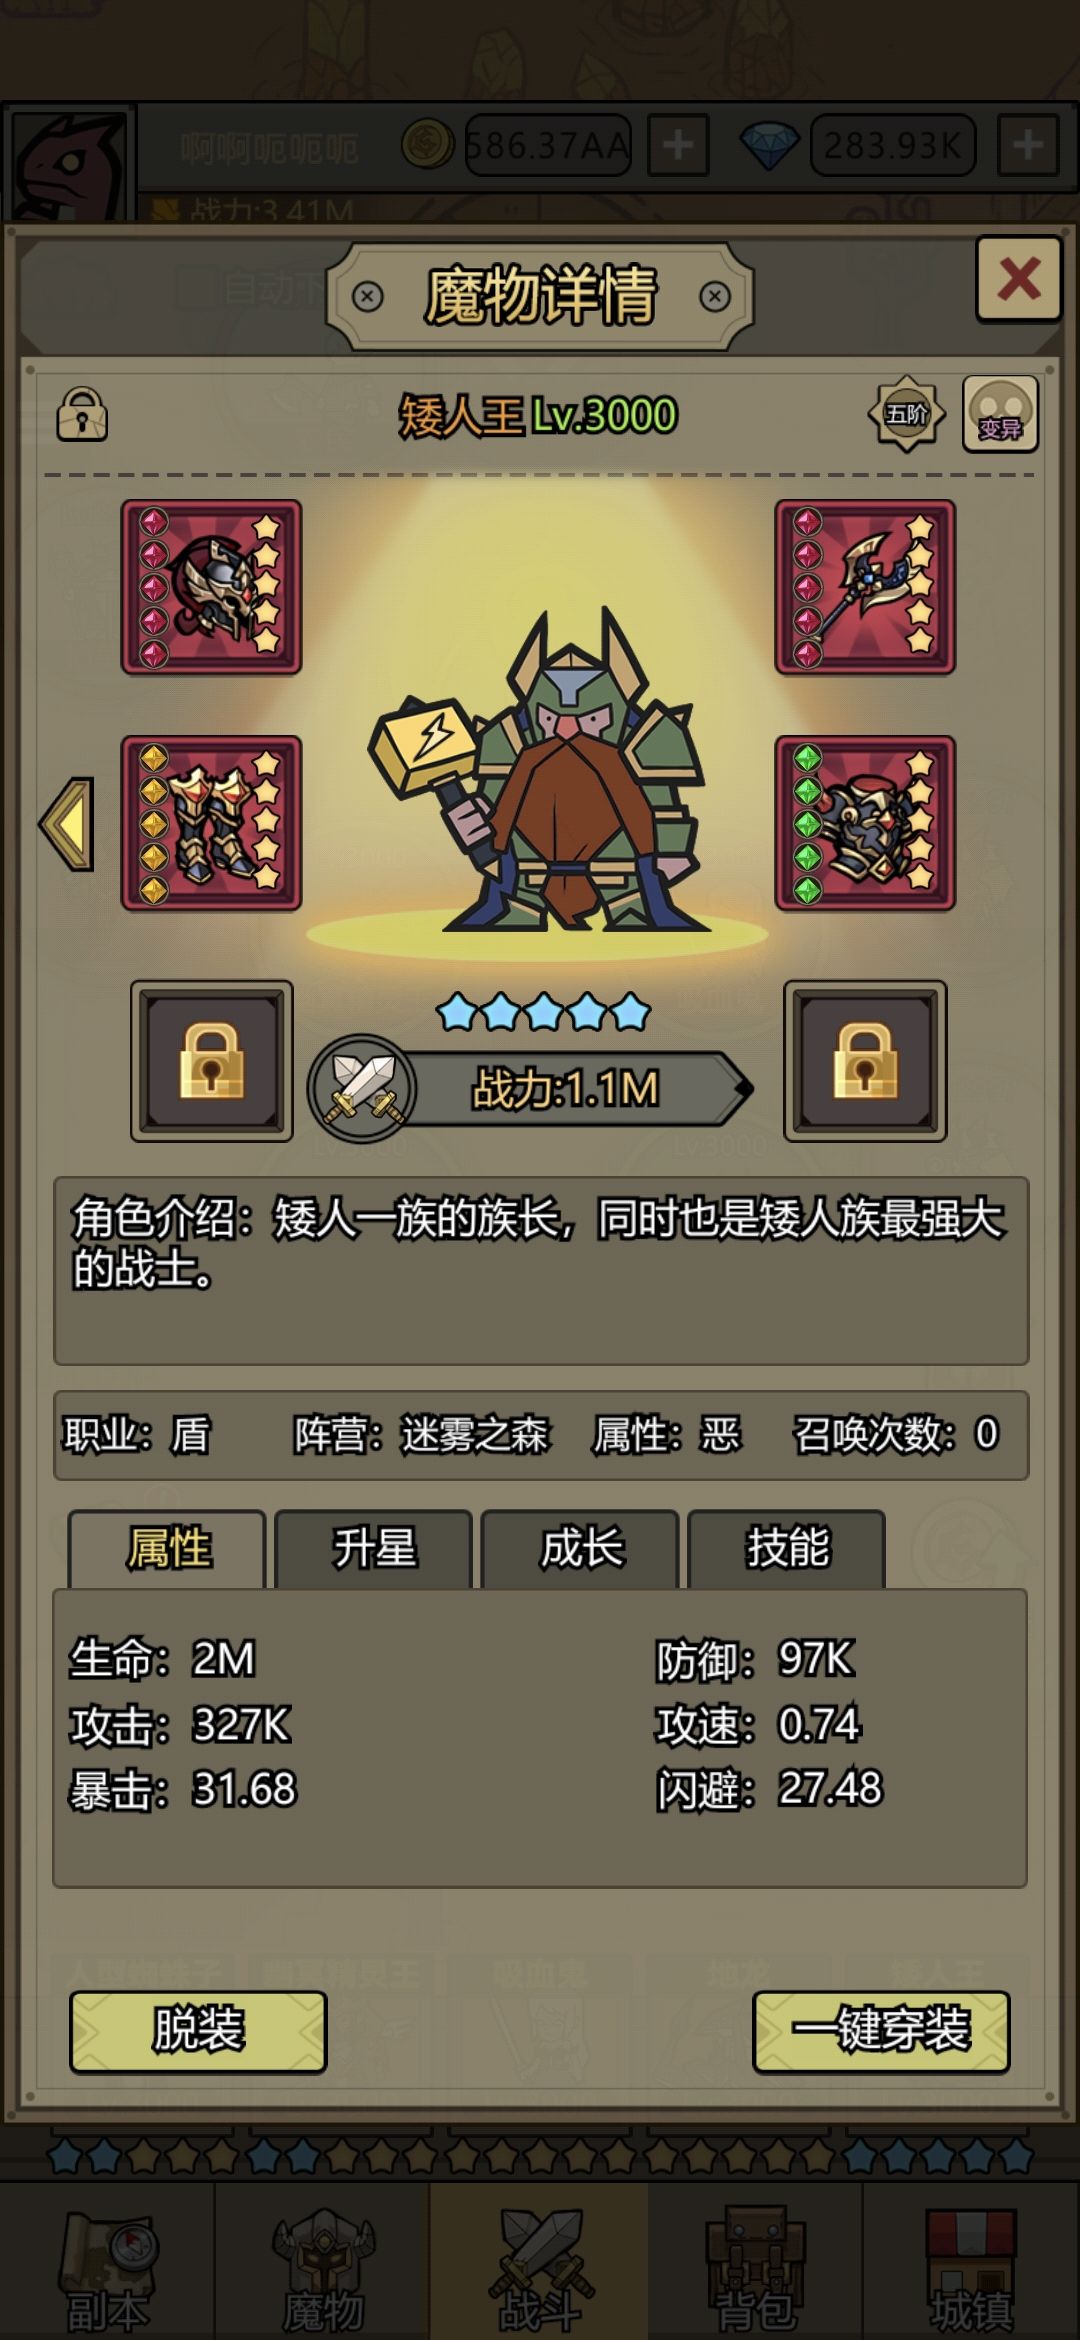Open the battle axe weapon slot

coord(865,587)
